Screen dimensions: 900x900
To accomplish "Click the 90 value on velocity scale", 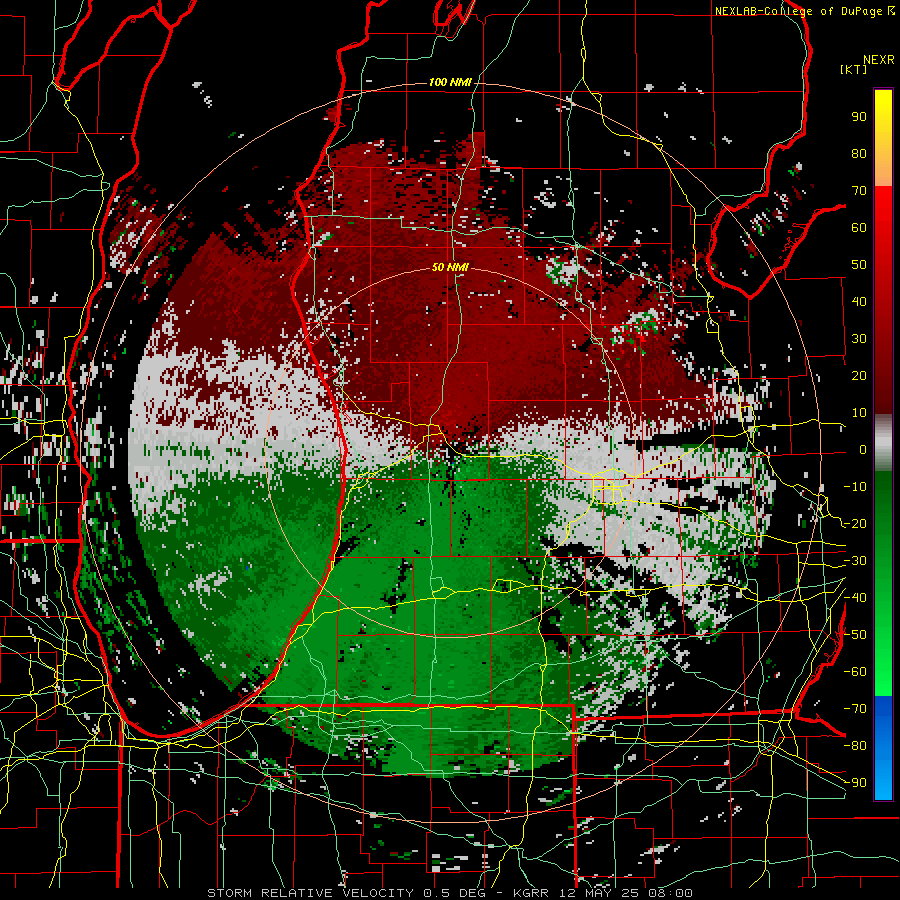I will point(859,117).
